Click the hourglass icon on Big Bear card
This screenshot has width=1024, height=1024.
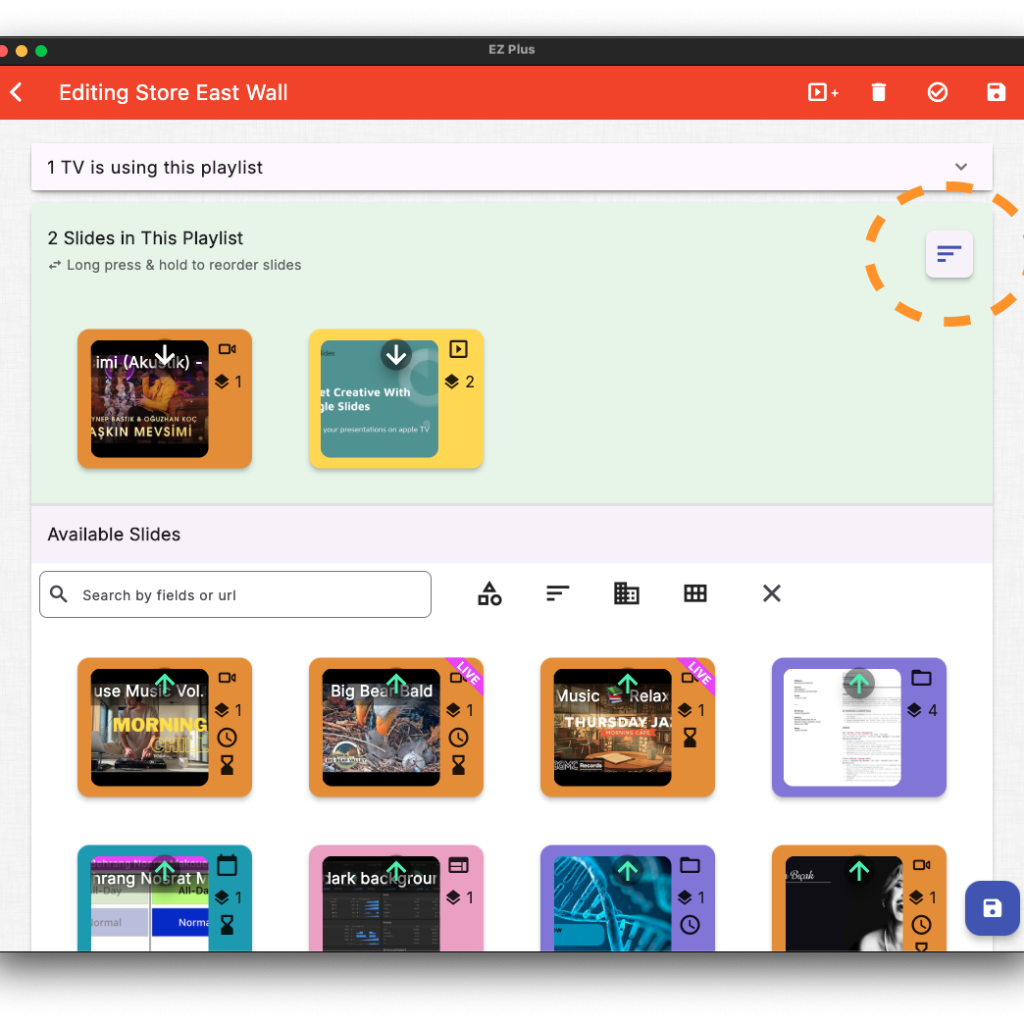pyautogui.click(x=458, y=765)
